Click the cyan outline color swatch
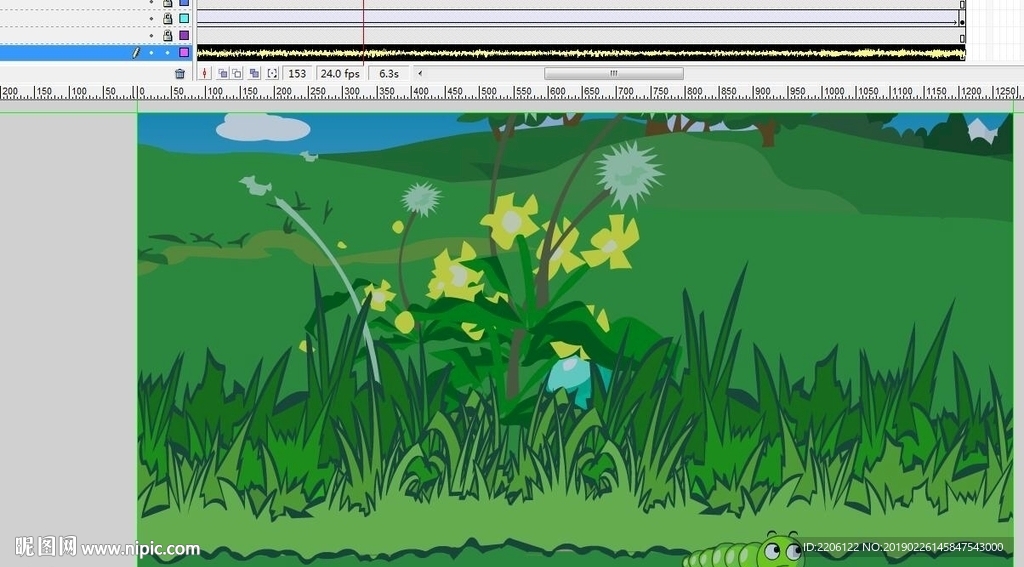Image resolution: width=1024 pixels, height=567 pixels. [x=183, y=19]
